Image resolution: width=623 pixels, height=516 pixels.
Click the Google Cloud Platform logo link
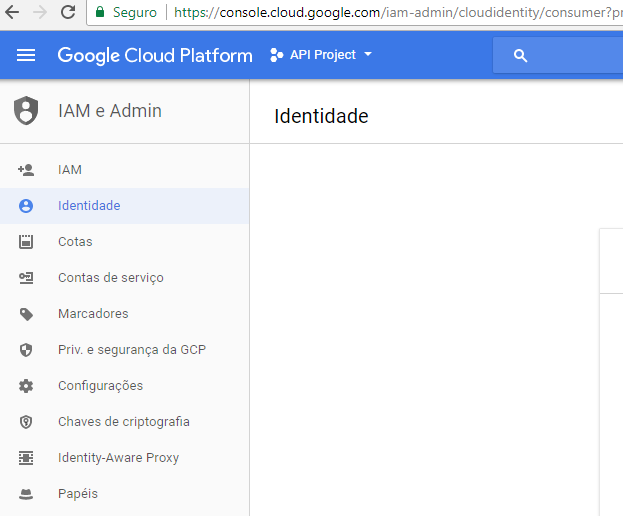155,55
